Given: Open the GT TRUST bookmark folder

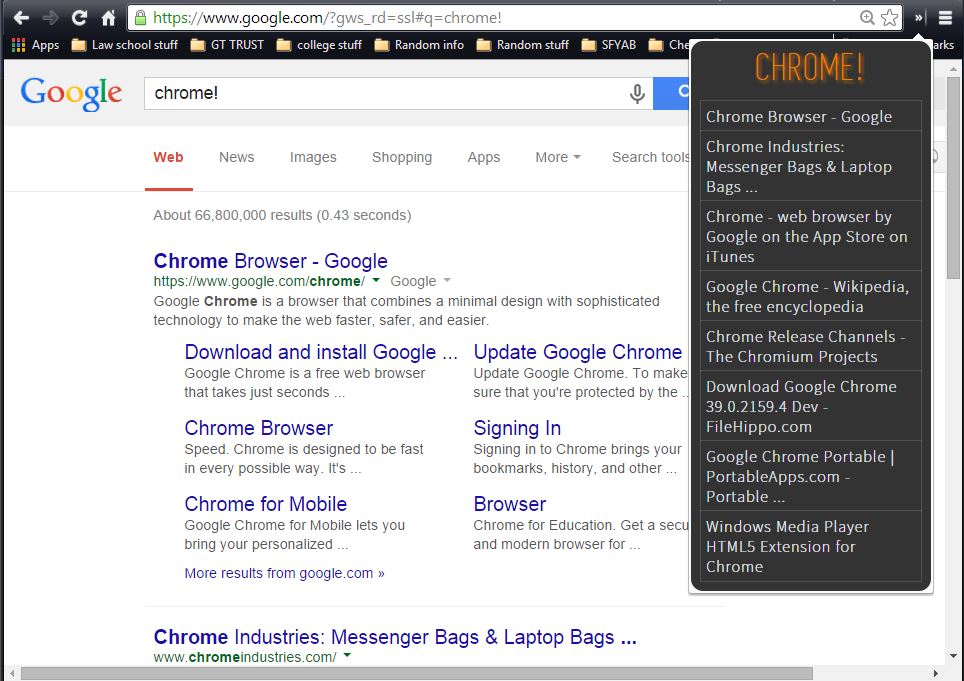Looking at the screenshot, I should (227, 45).
